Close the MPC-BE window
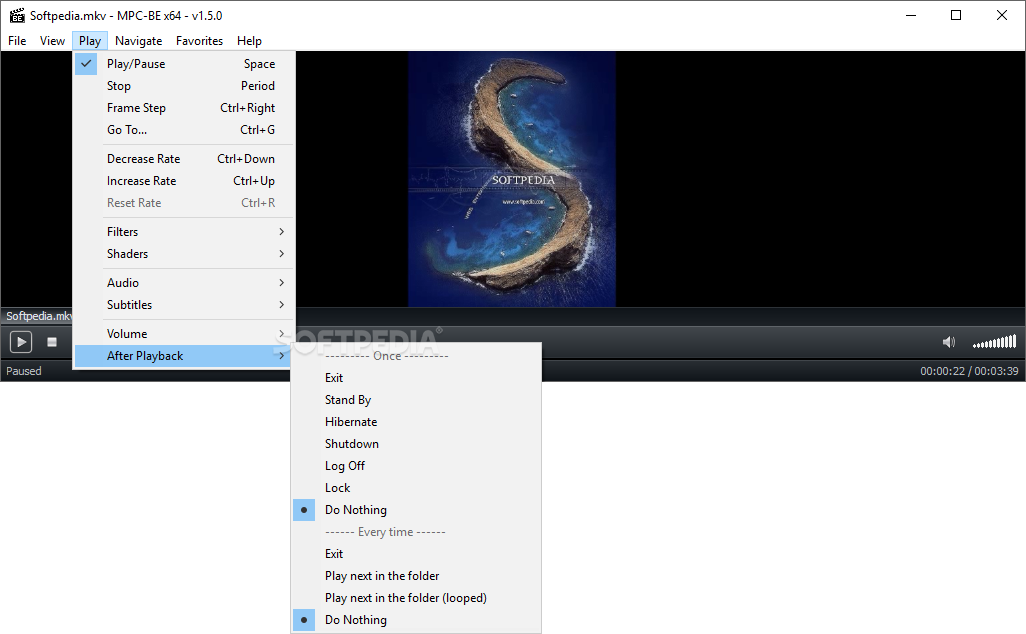 tap(1002, 15)
